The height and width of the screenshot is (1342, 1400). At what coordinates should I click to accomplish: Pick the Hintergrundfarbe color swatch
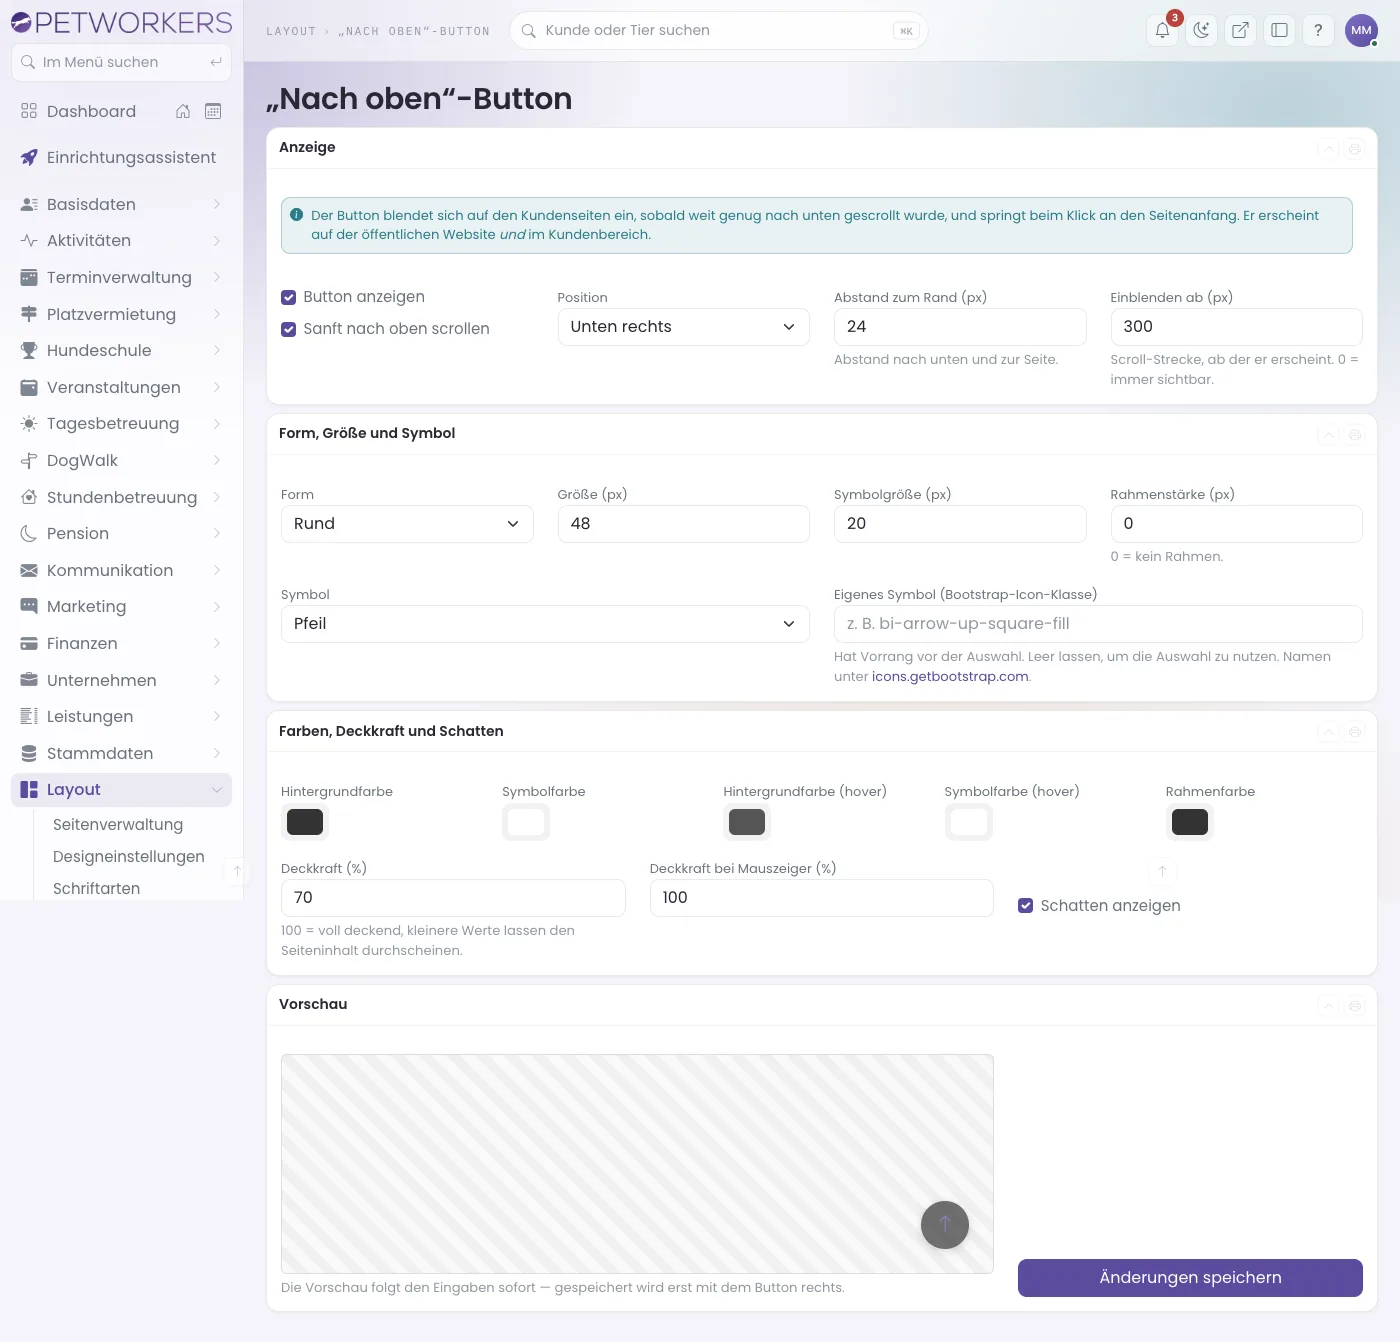[305, 822]
